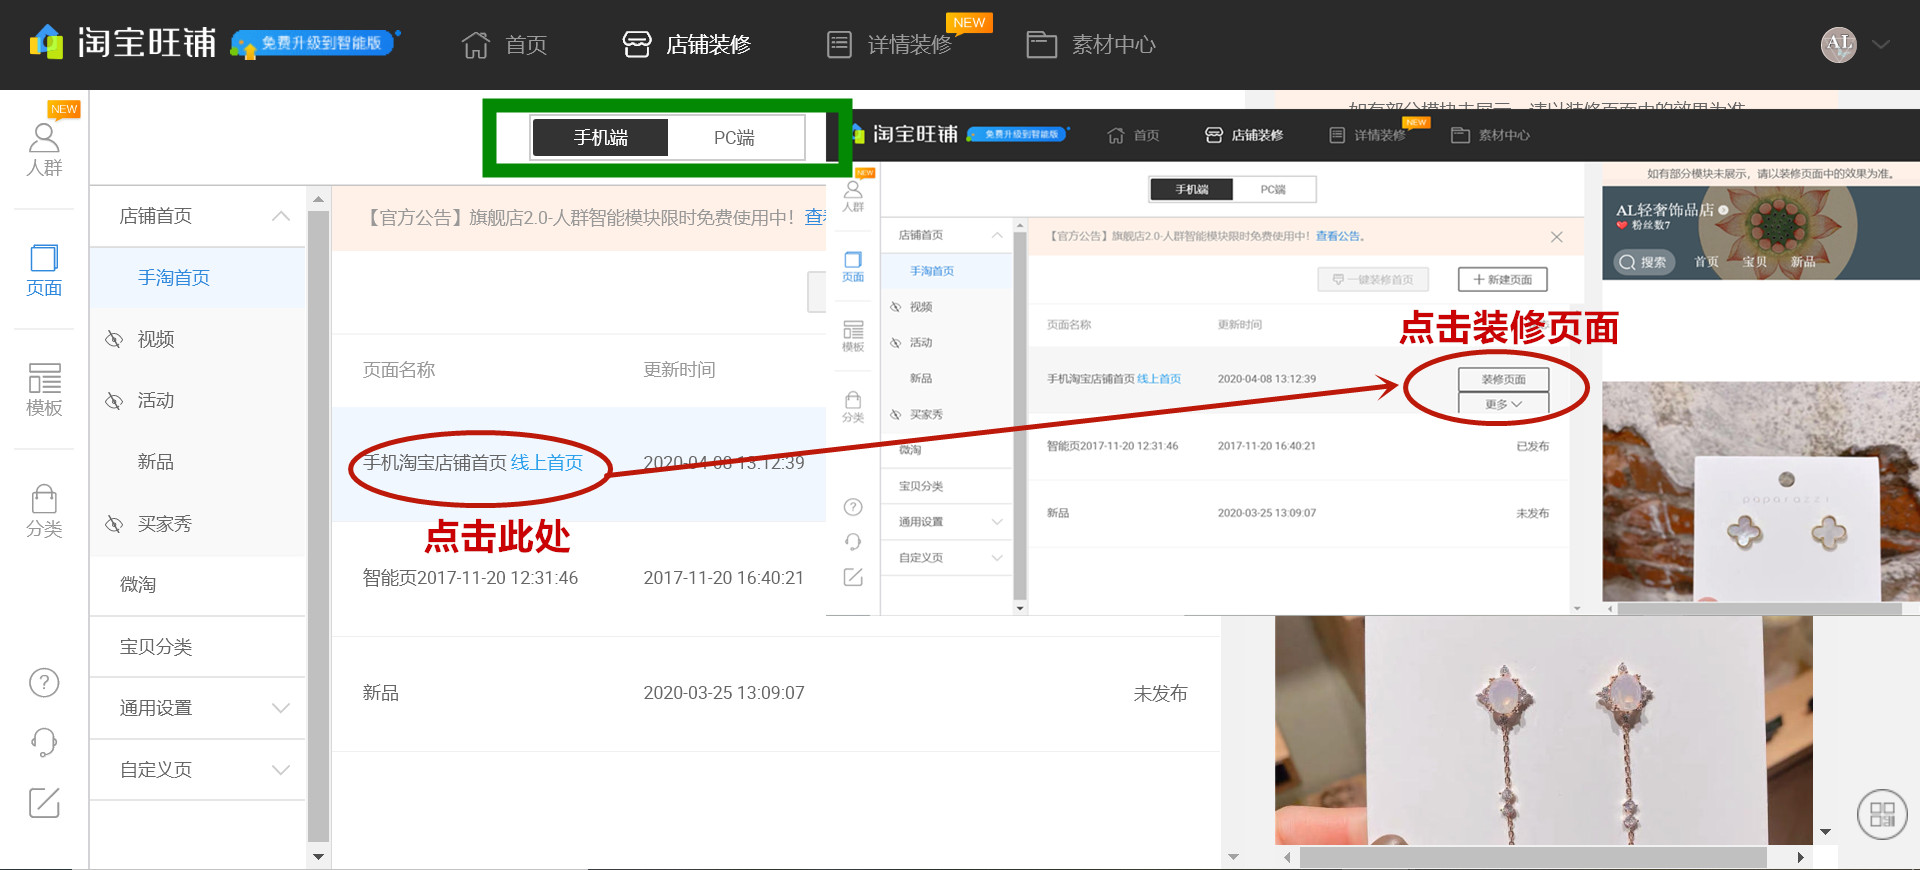Click the headset customer service icon in main sidebar
Image resolution: width=1920 pixels, height=870 pixels.
pos(44,742)
